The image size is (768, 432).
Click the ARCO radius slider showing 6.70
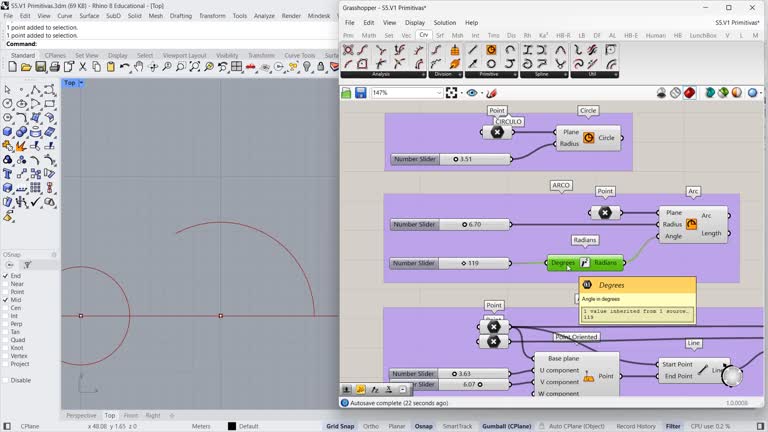[x=471, y=225]
